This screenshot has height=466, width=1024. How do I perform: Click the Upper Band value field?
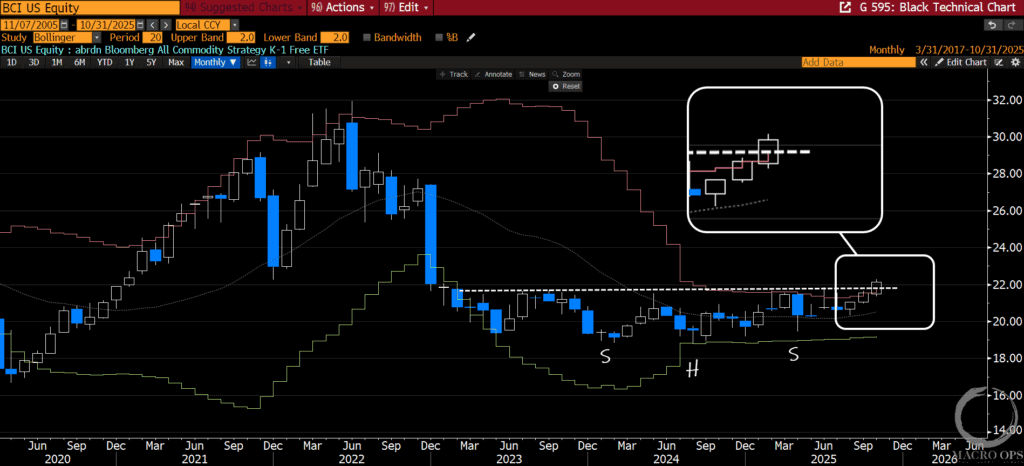coord(240,38)
